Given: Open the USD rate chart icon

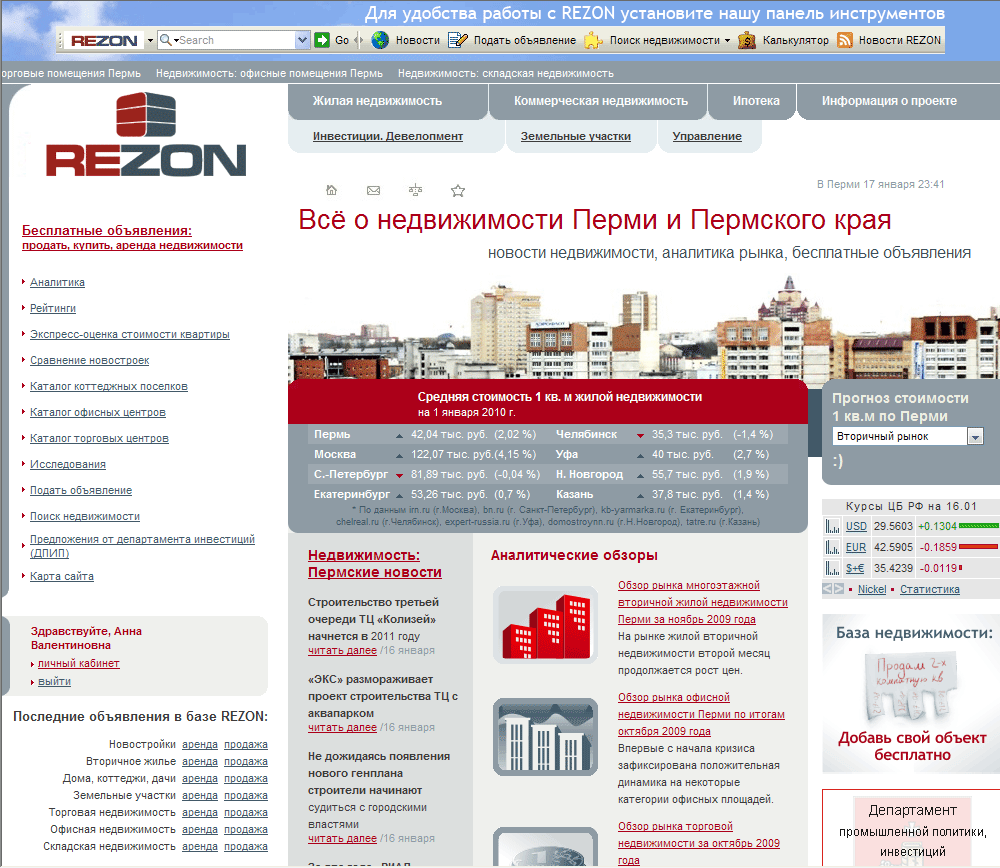Looking at the screenshot, I should click(x=832, y=526).
